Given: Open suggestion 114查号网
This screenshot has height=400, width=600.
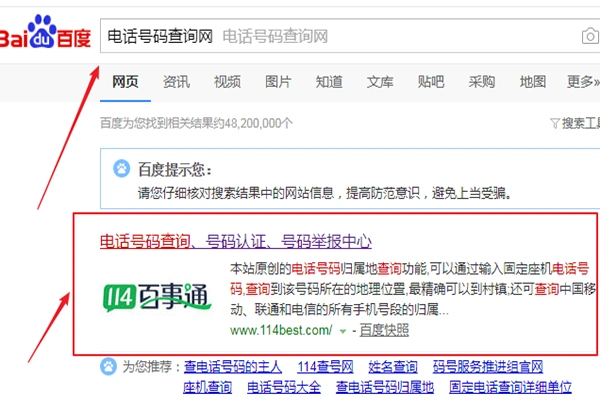Looking at the screenshot, I should click(326, 367).
